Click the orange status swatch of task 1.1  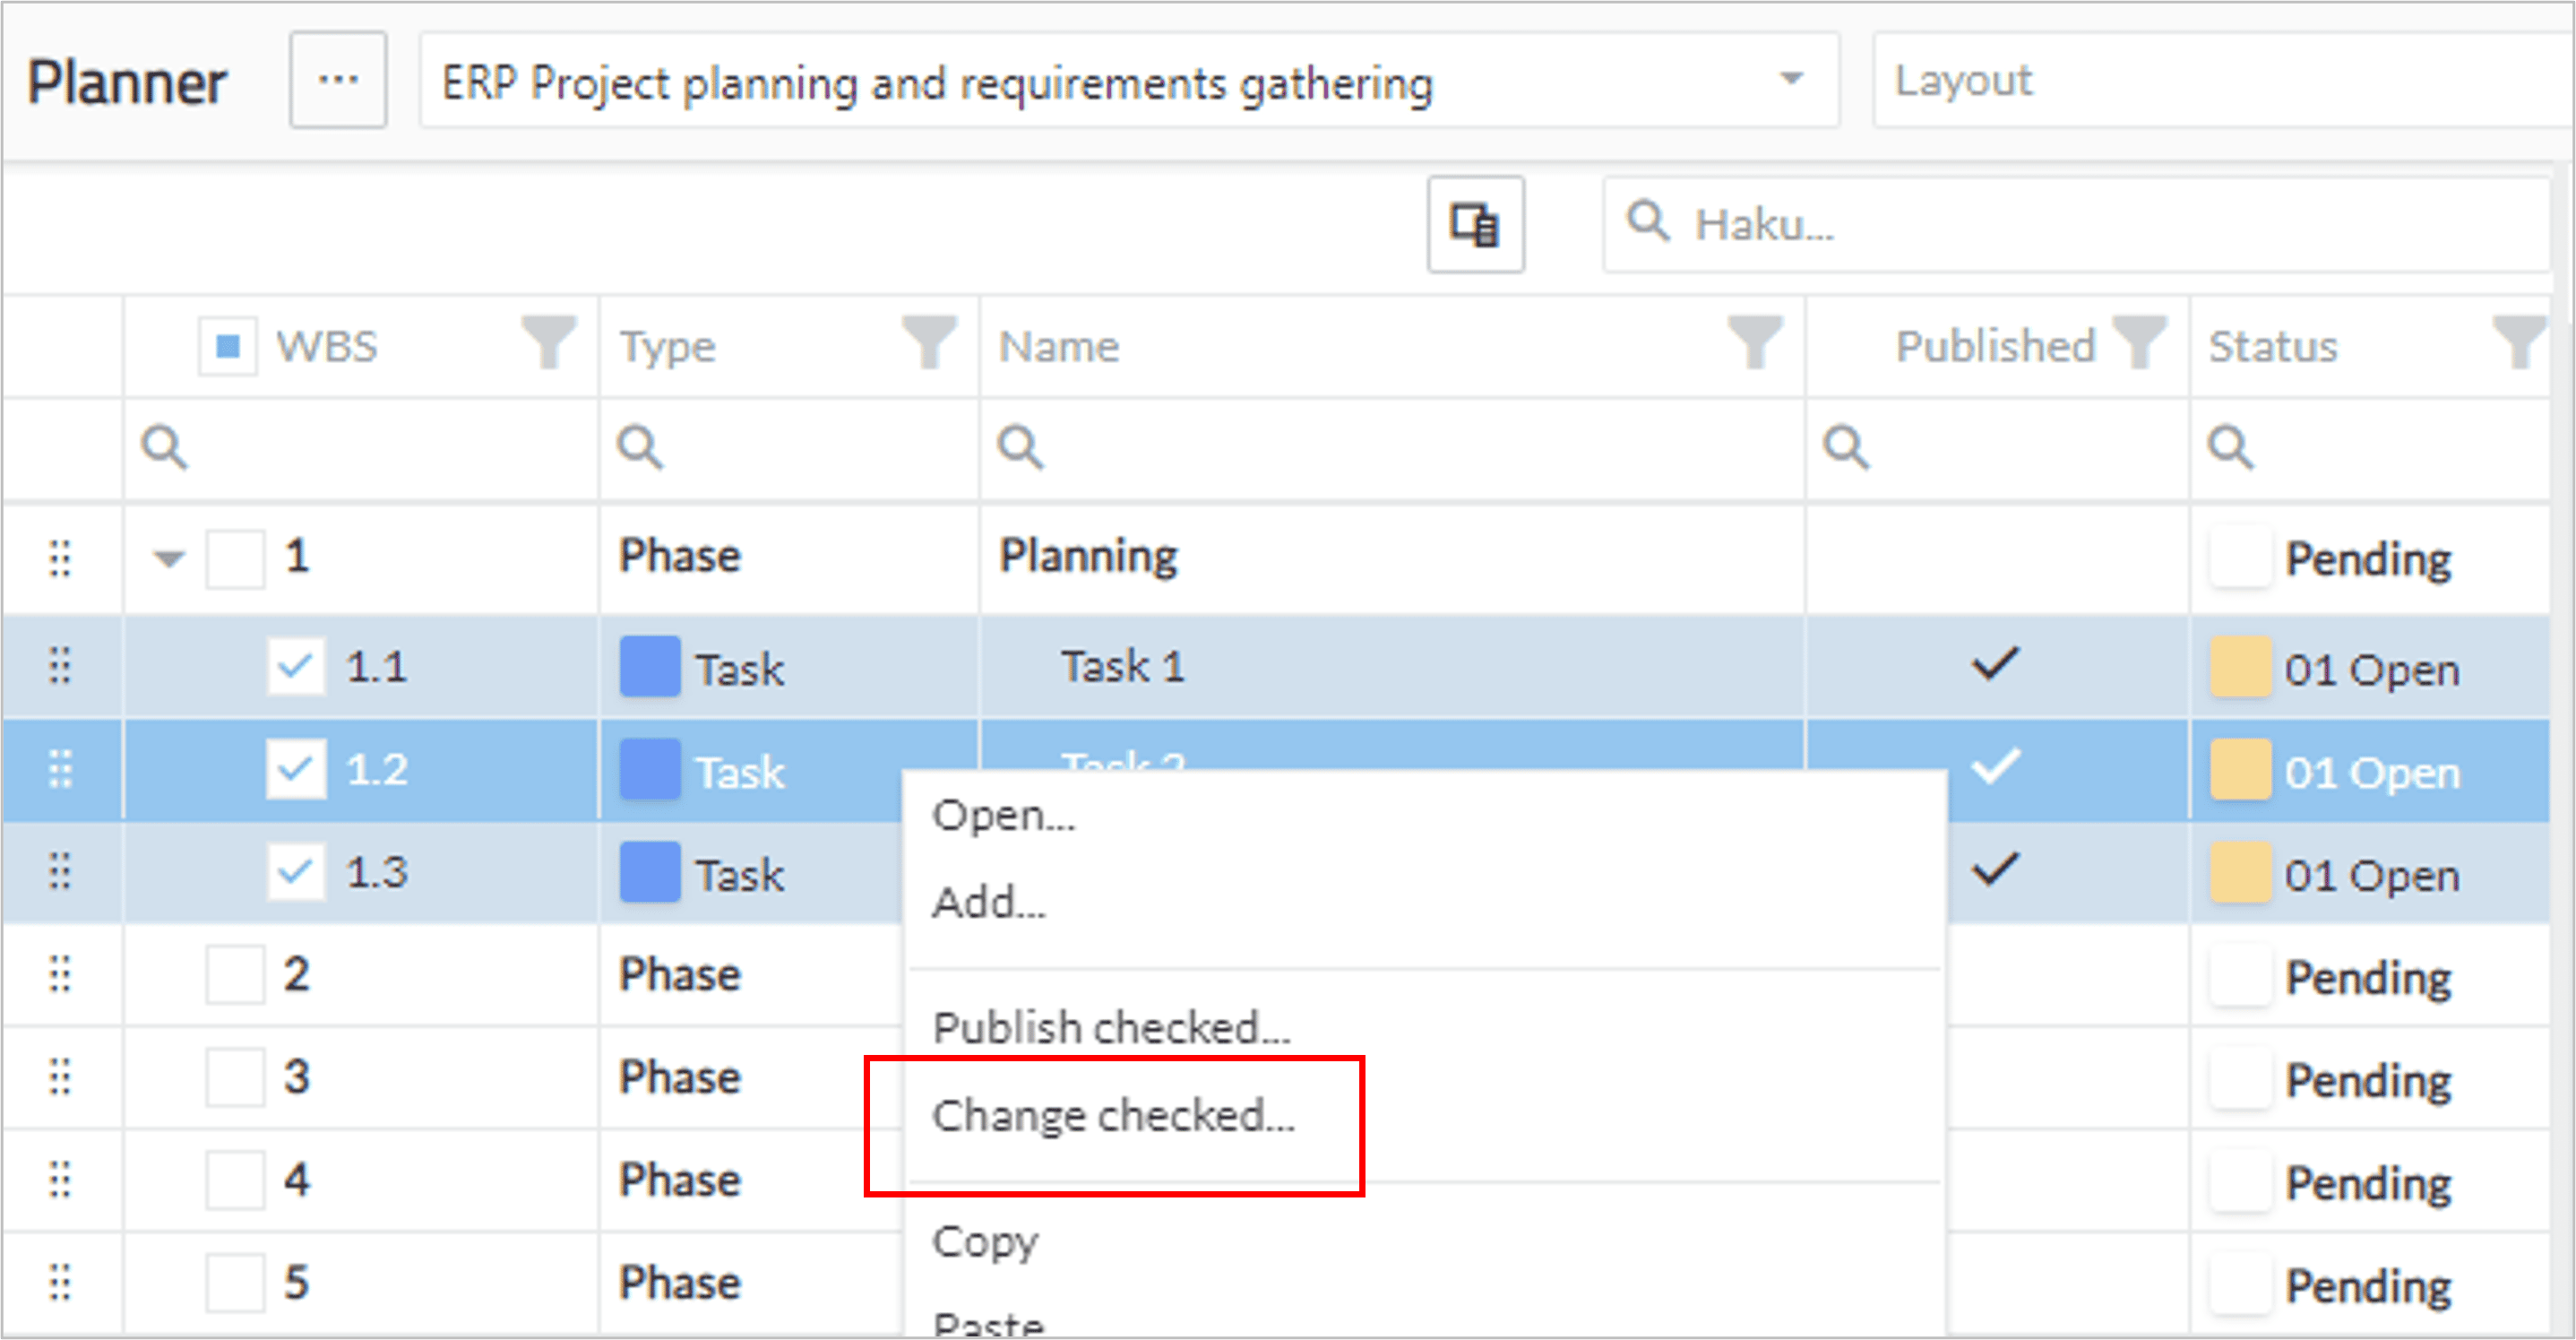[2239, 666]
